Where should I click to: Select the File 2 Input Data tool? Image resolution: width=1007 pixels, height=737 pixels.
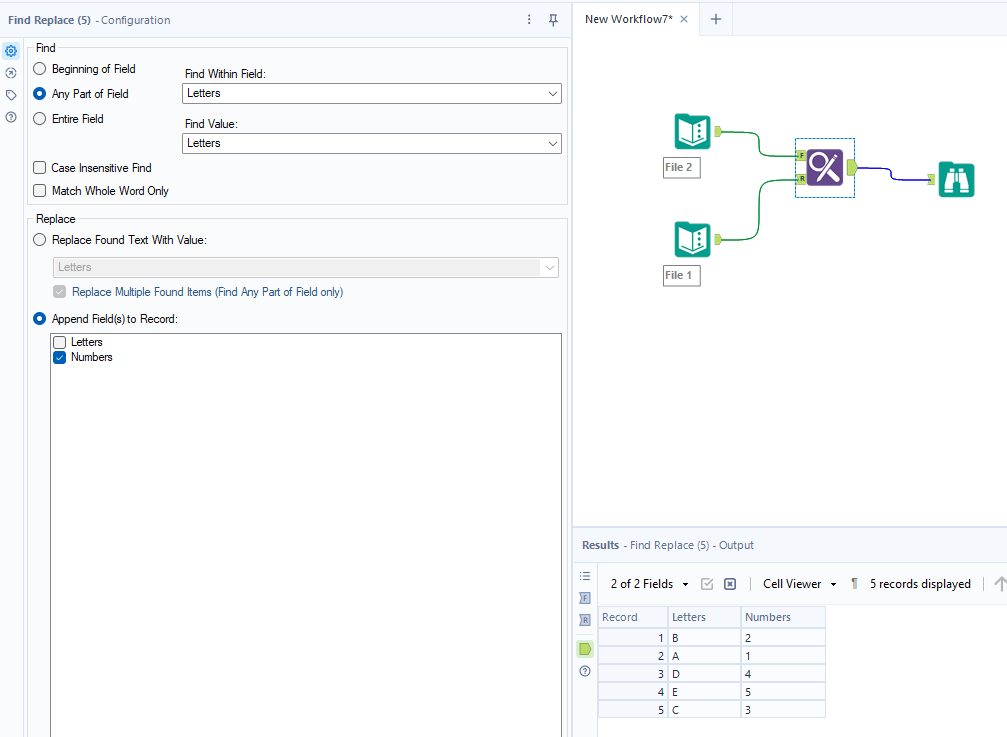(690, 131)
